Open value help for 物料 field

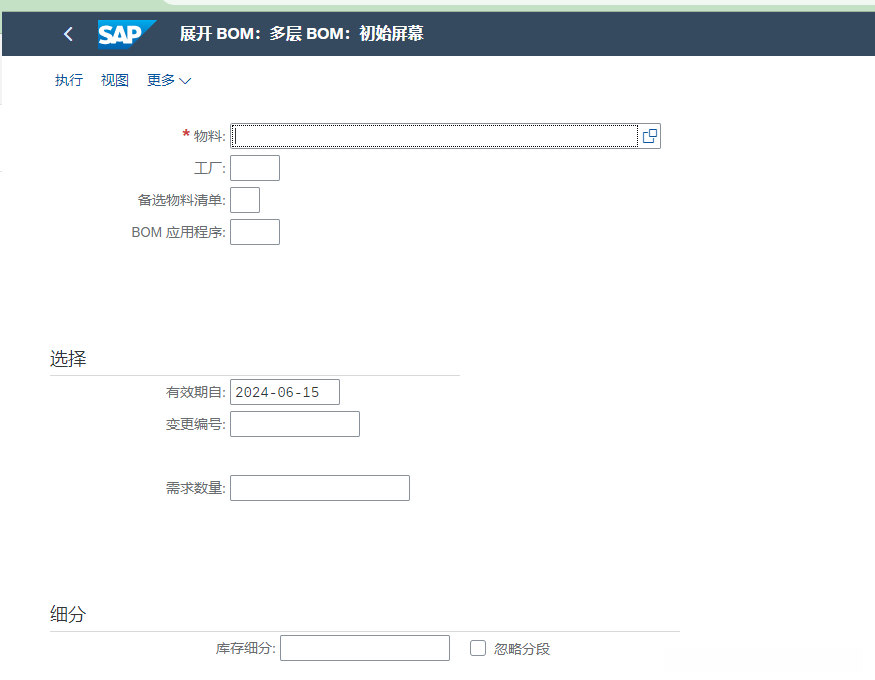pyautogui.click(x=649, y=136)
